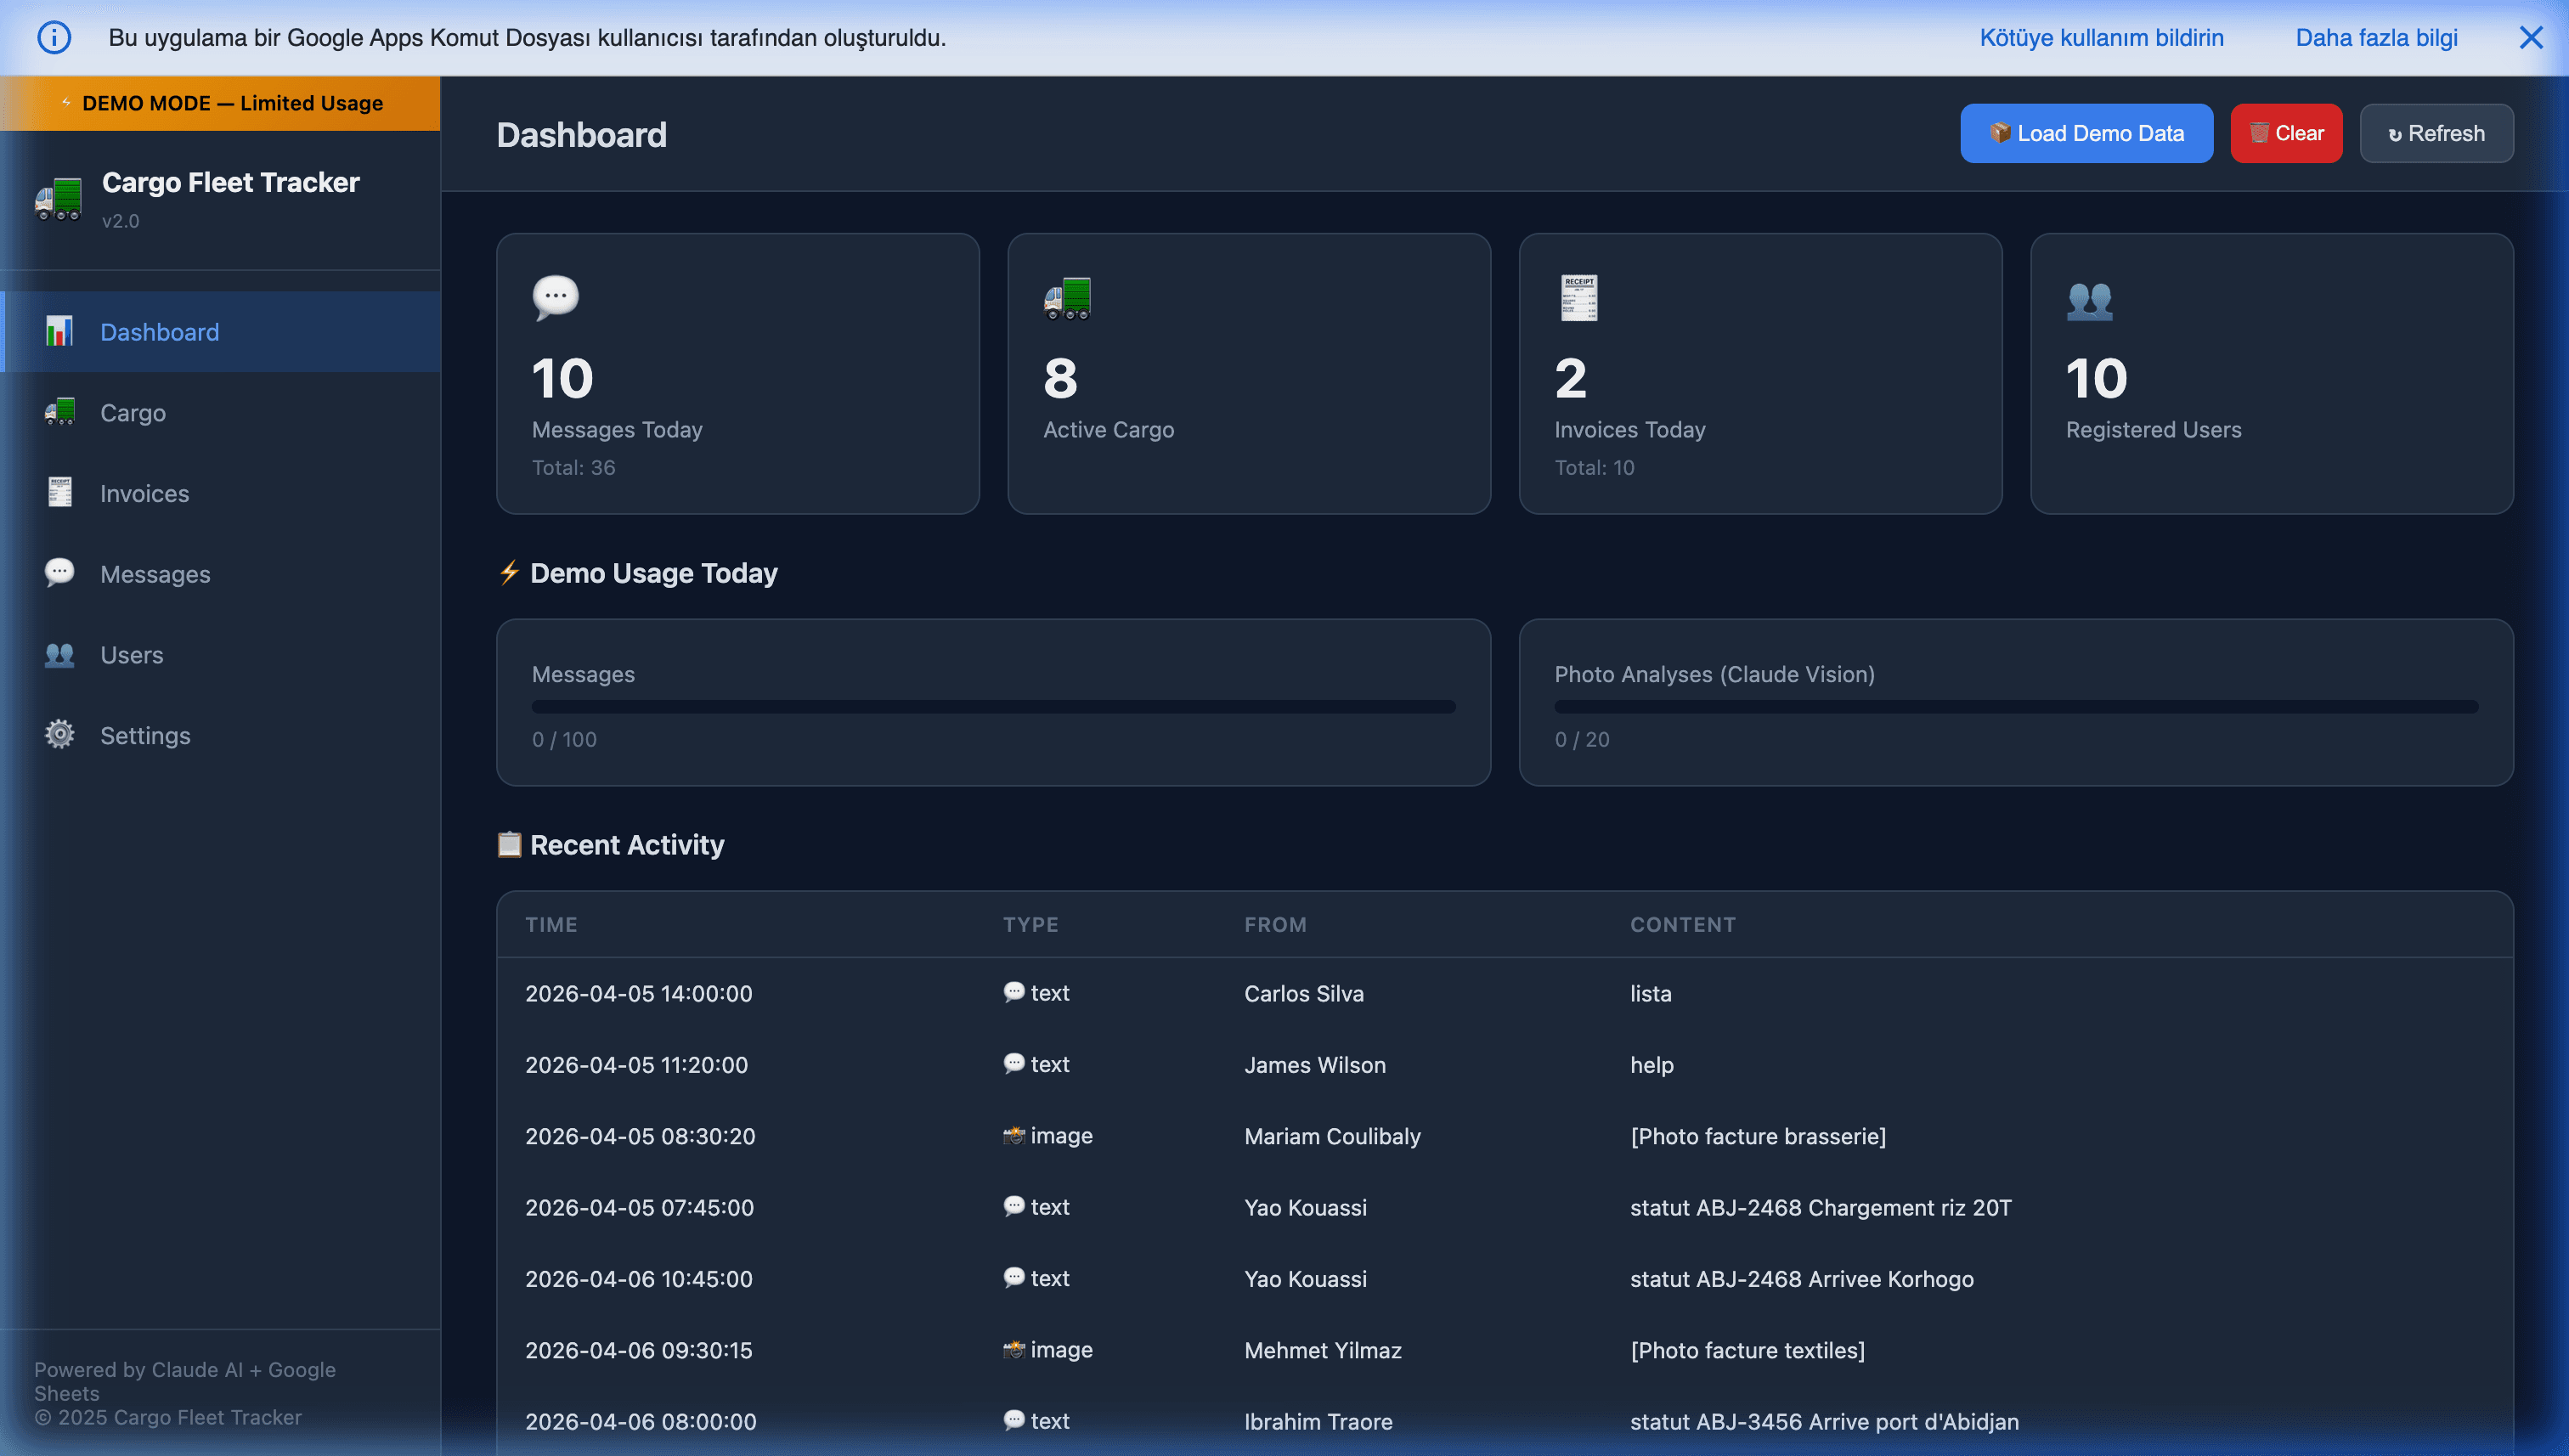Click the Cargo truck sidebar icon

tap(59, 412)
